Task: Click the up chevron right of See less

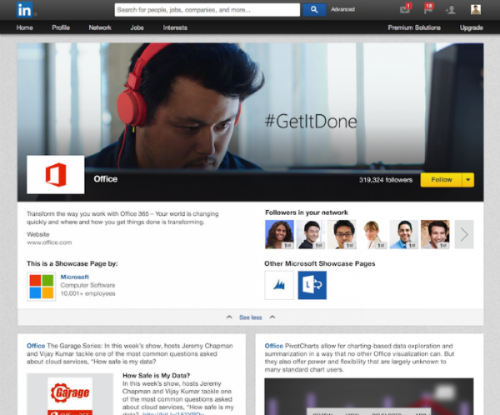Action: tap(272, 317)
